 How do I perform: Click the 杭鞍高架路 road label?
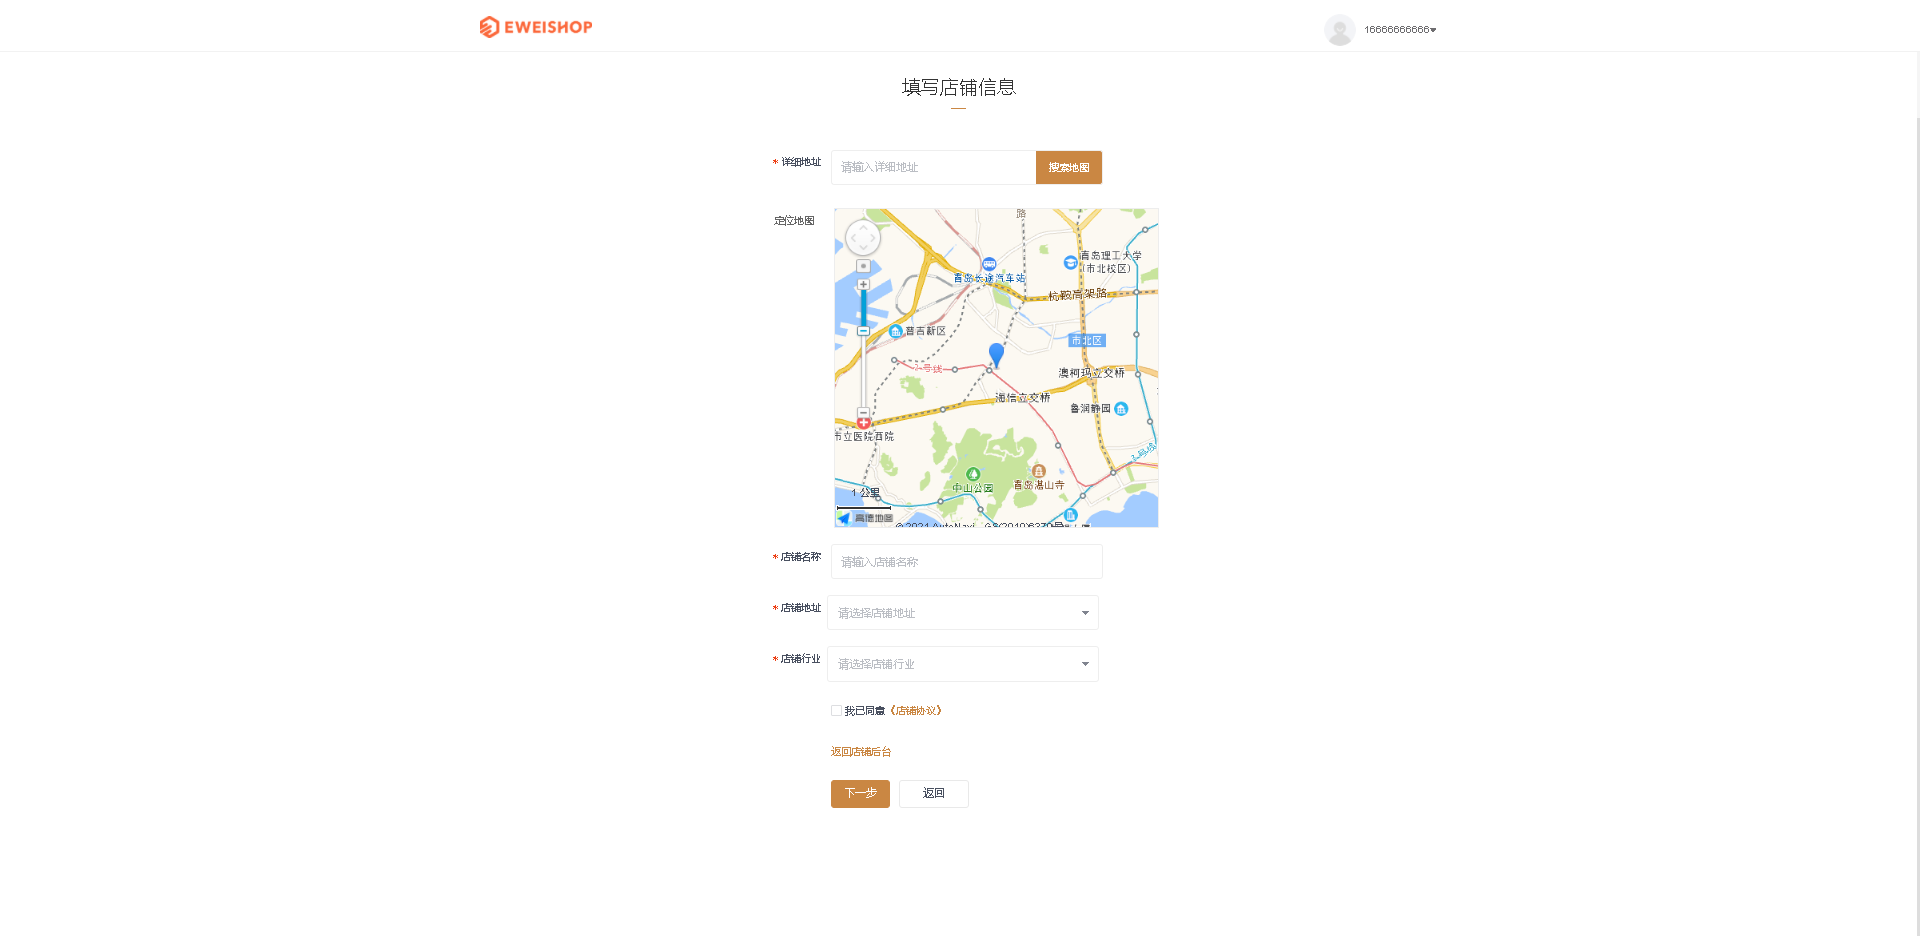pos(1078,294)
